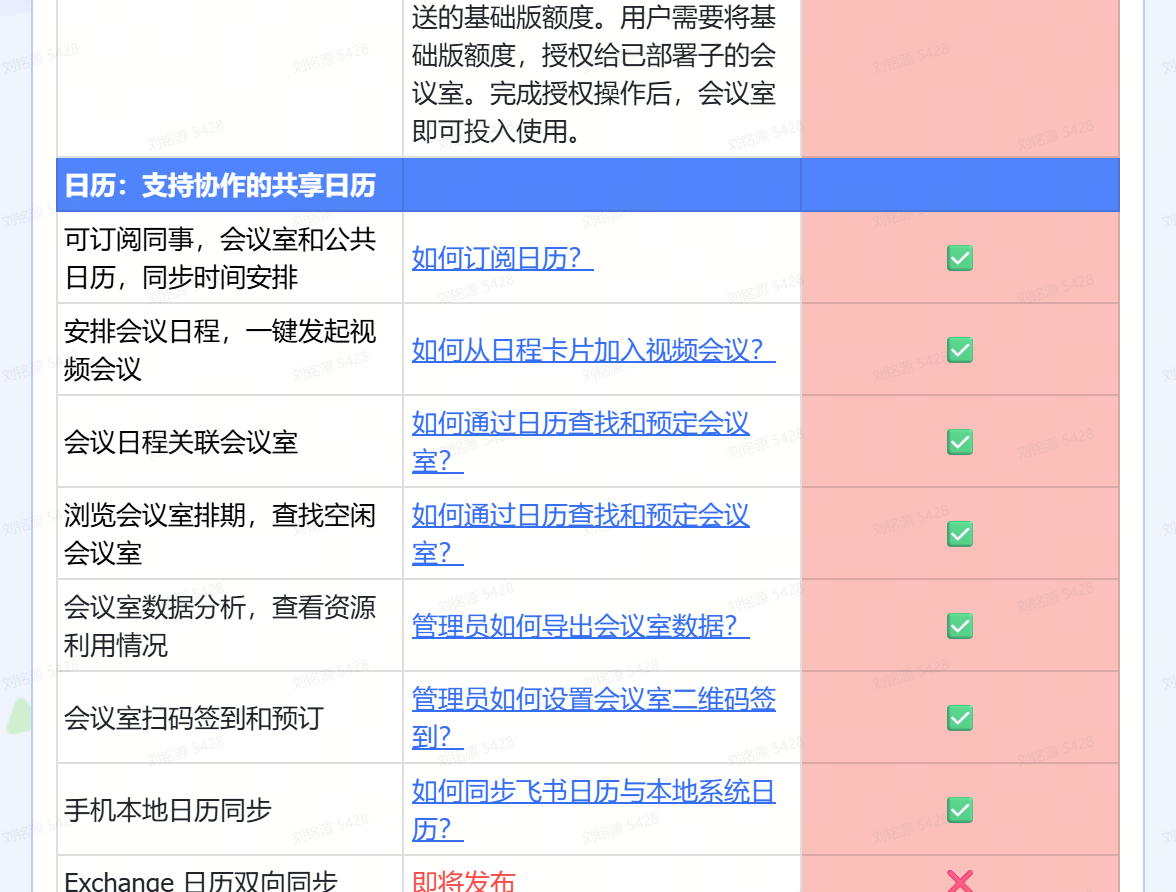Click red cross in Exchange 日历双向同步 row

[x=960, y=881]
